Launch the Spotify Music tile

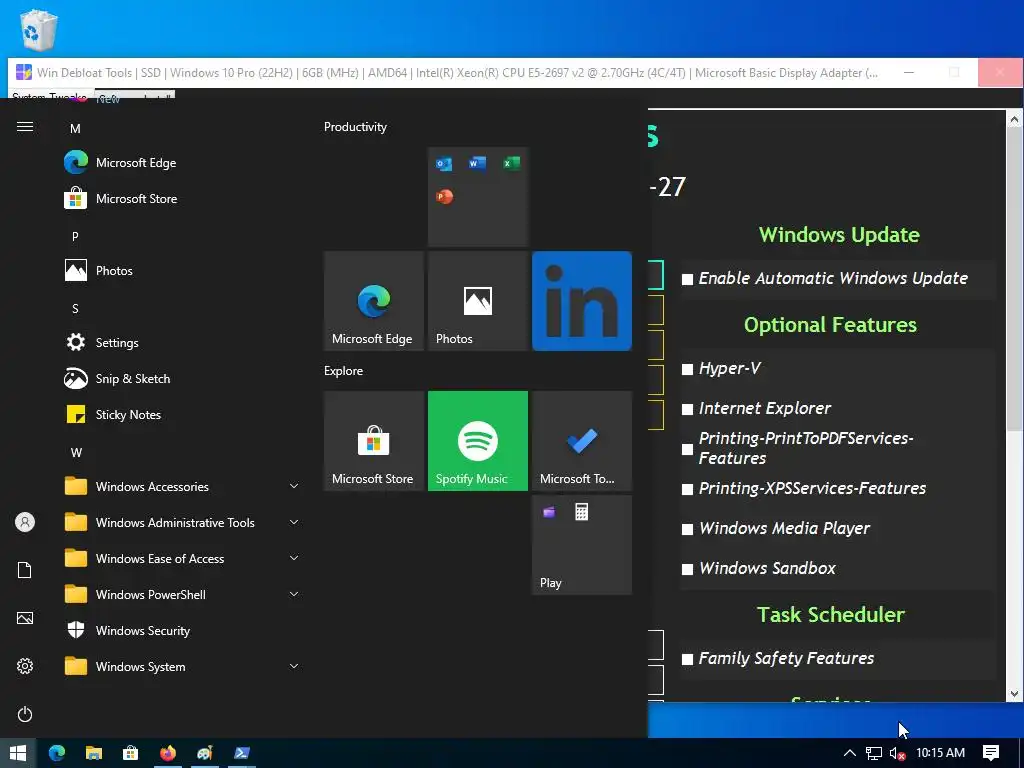pos(477,441)
